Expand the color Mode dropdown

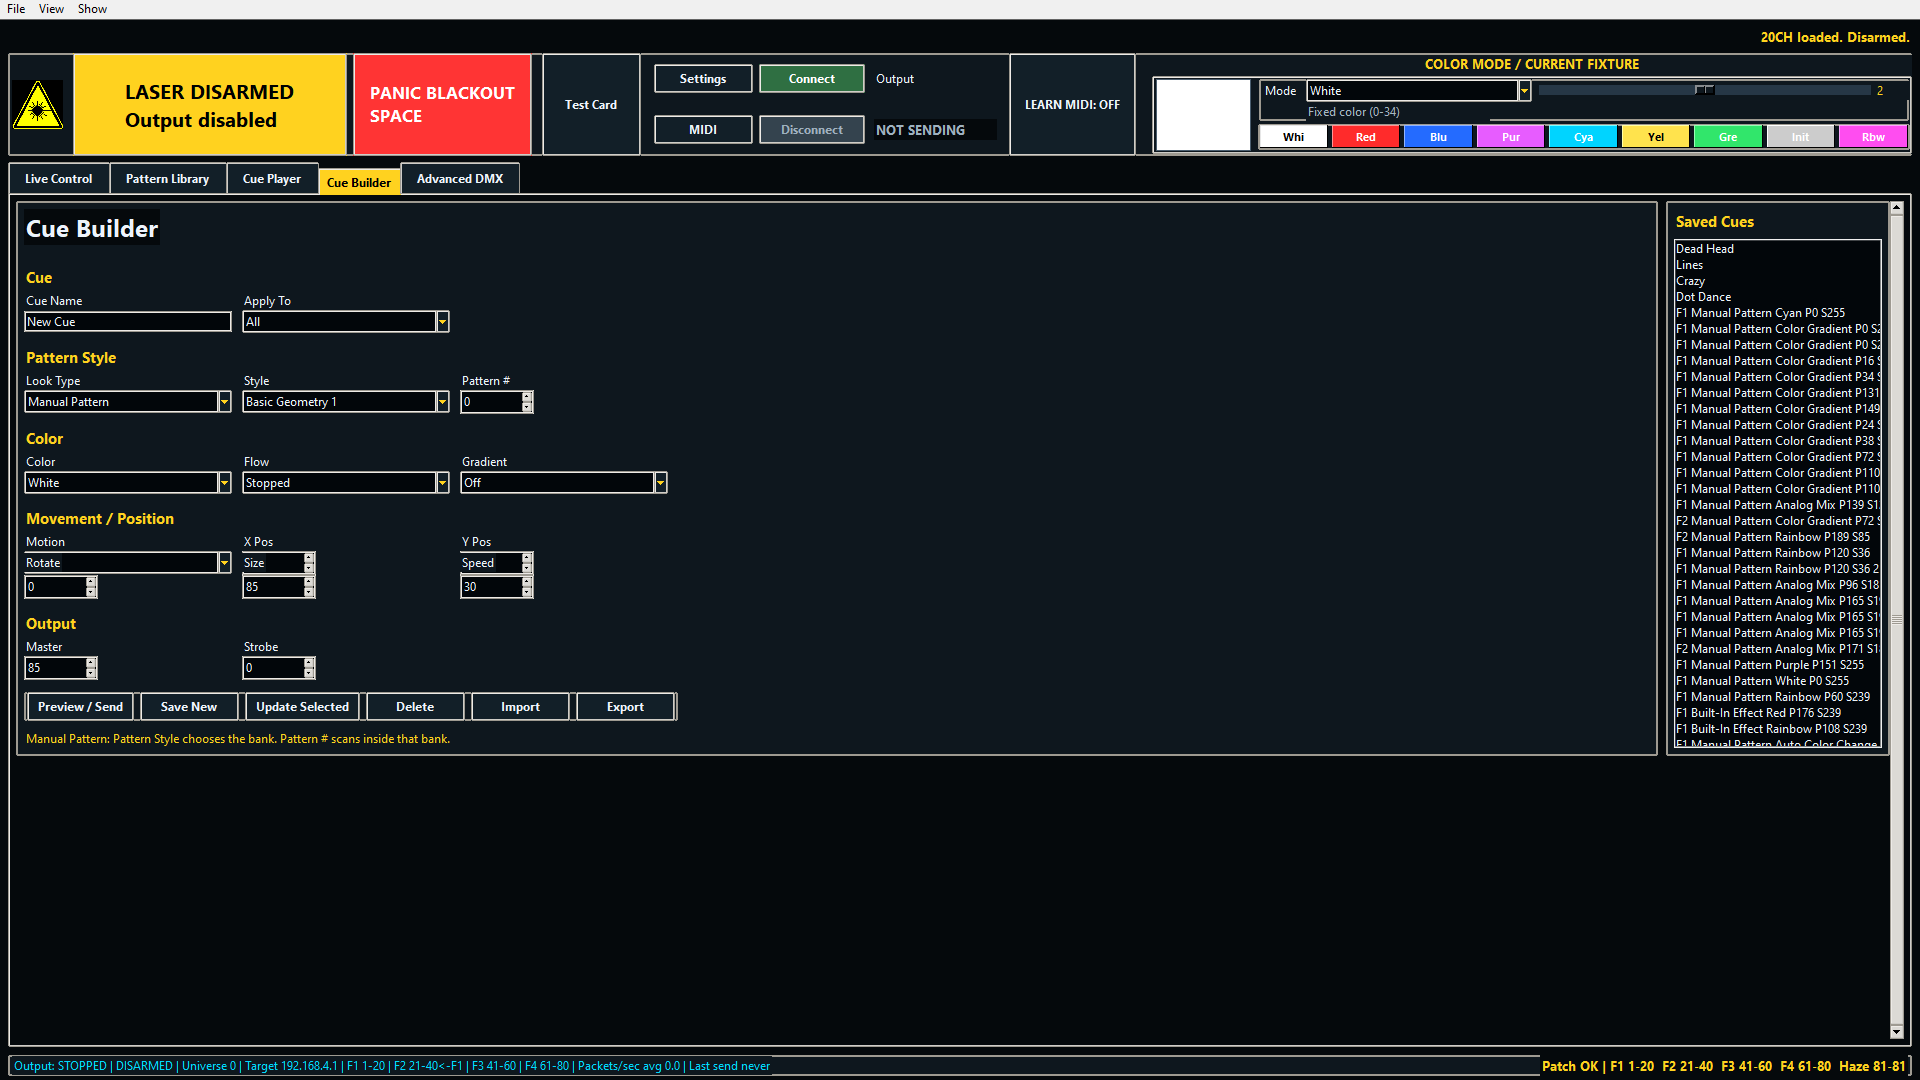point(1524,91)
